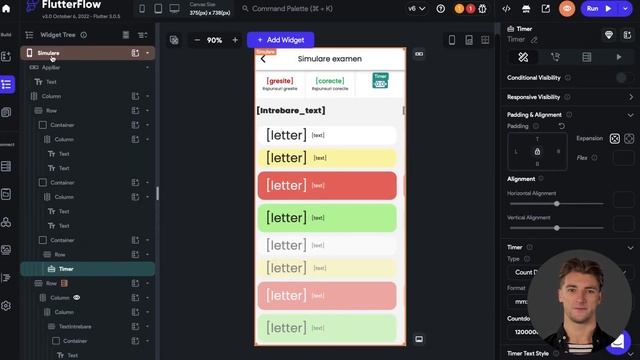Screen dimensions: 640x360
Task: Select Simulare page in widget tree
Action: click(88, 53)
